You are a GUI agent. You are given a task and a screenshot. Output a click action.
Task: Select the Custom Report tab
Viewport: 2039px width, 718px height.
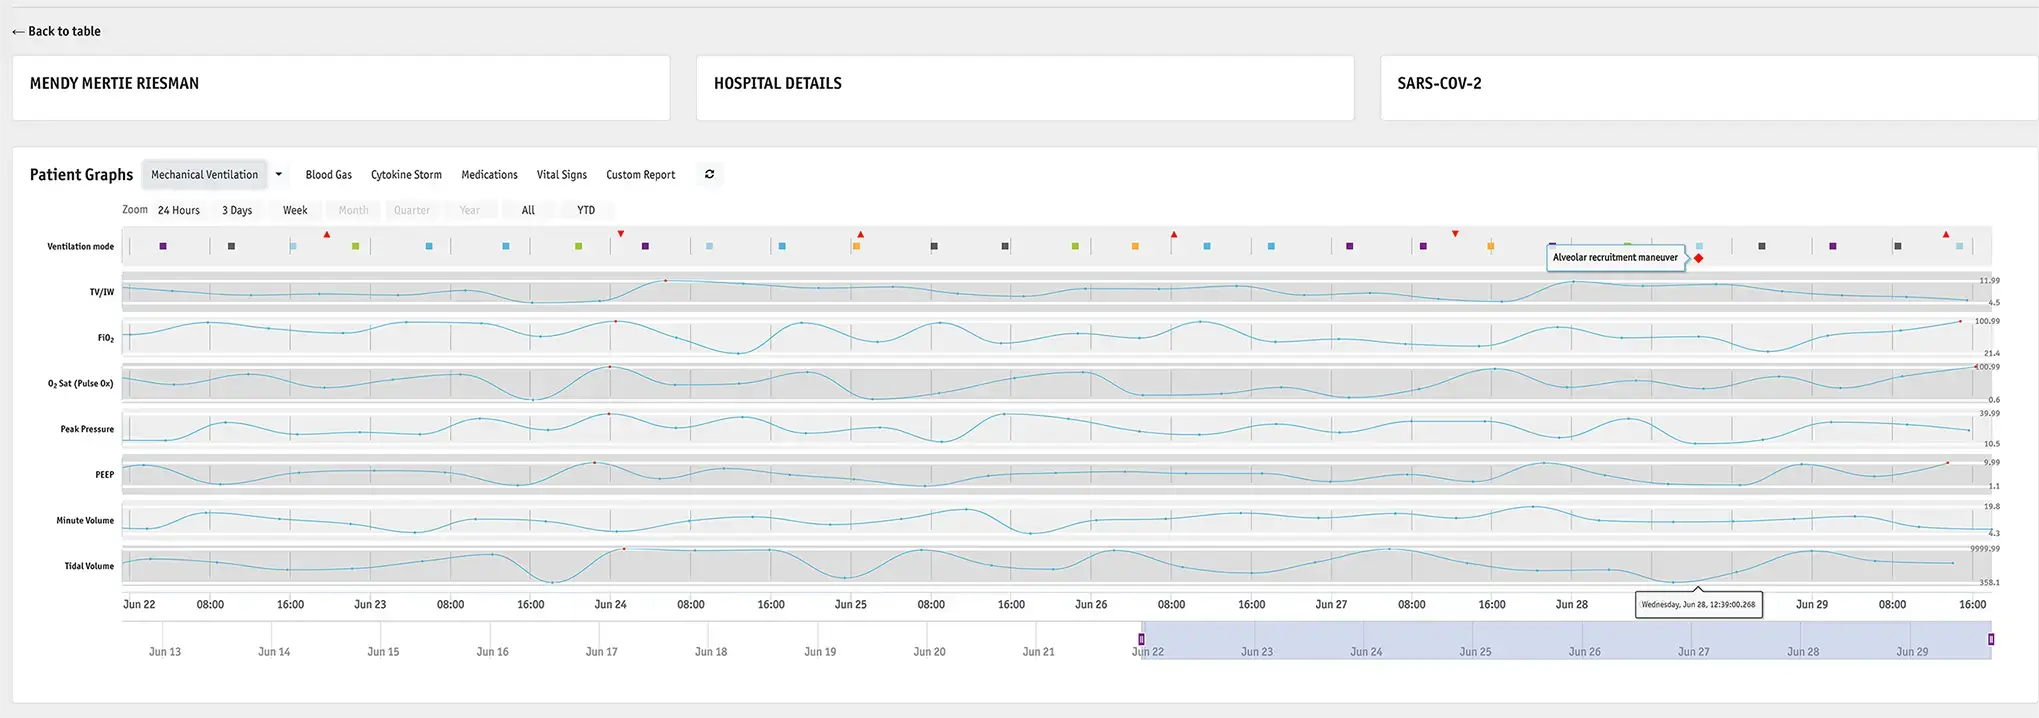(640, 175)
